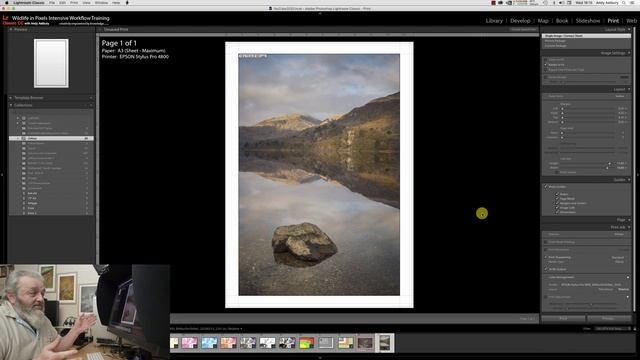Image resolution: width=640 pixels, height=360 pixels.
Task: Collapse the Guides panel
Action: point(629,180)
